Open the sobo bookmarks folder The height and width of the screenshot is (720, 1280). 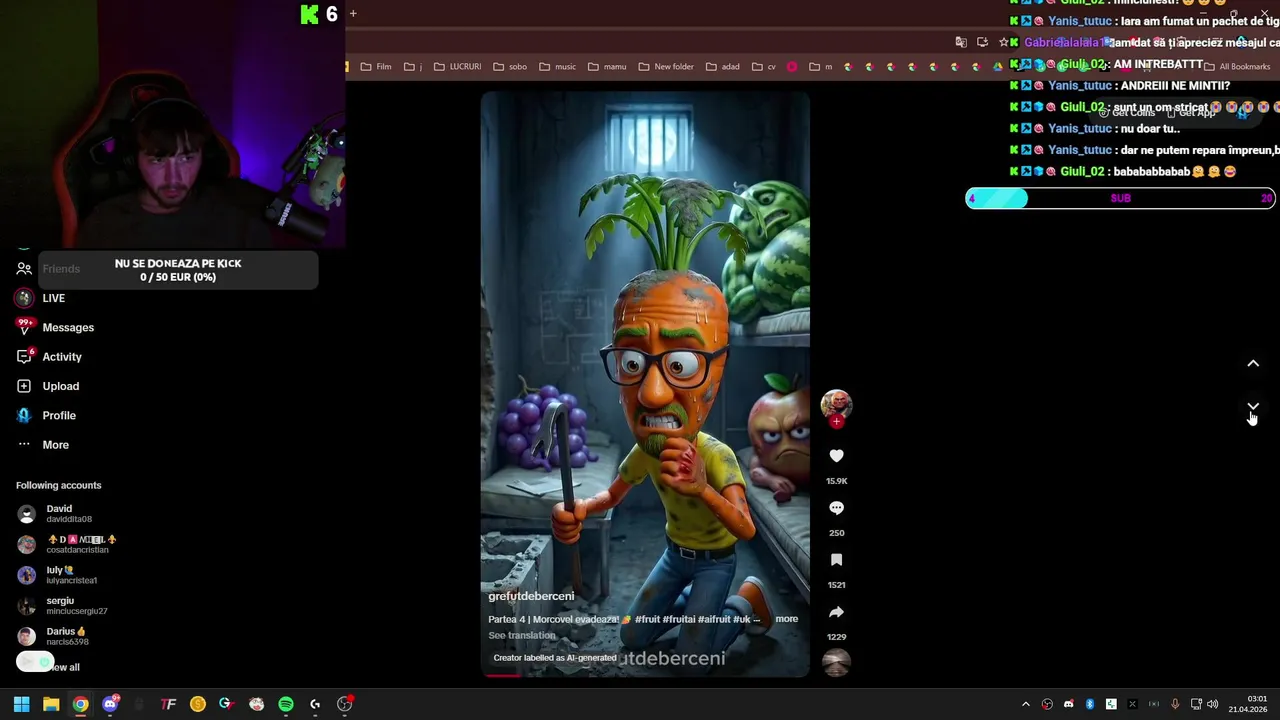(510, 67)
